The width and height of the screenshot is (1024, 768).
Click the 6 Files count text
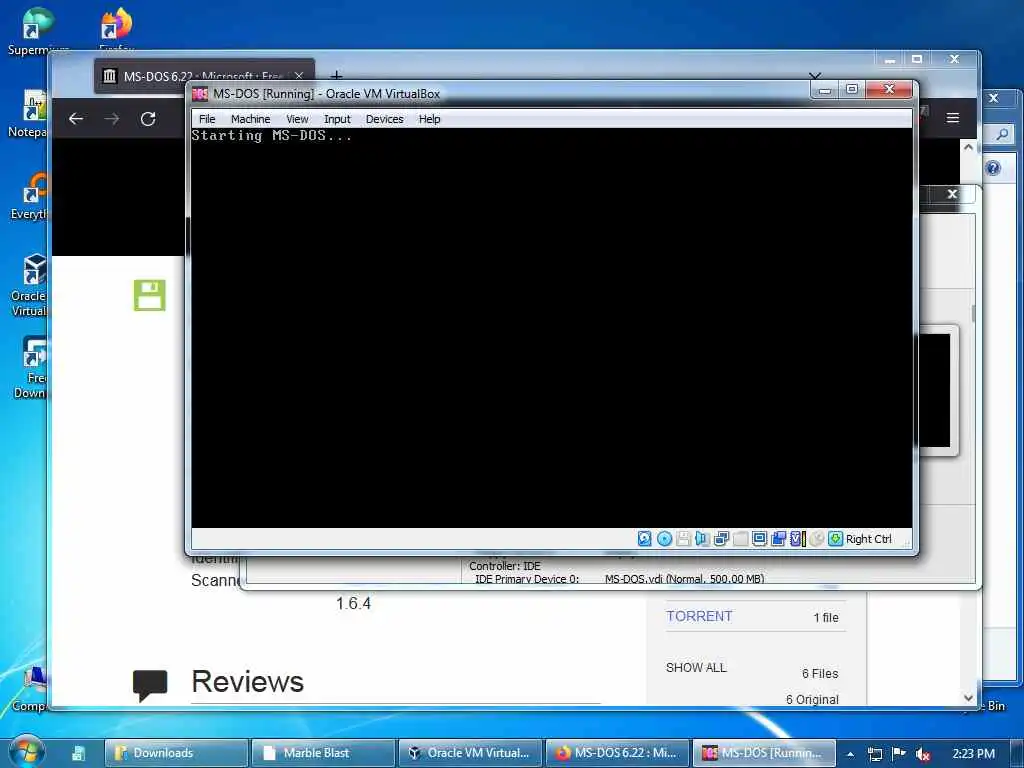(820, 673)
